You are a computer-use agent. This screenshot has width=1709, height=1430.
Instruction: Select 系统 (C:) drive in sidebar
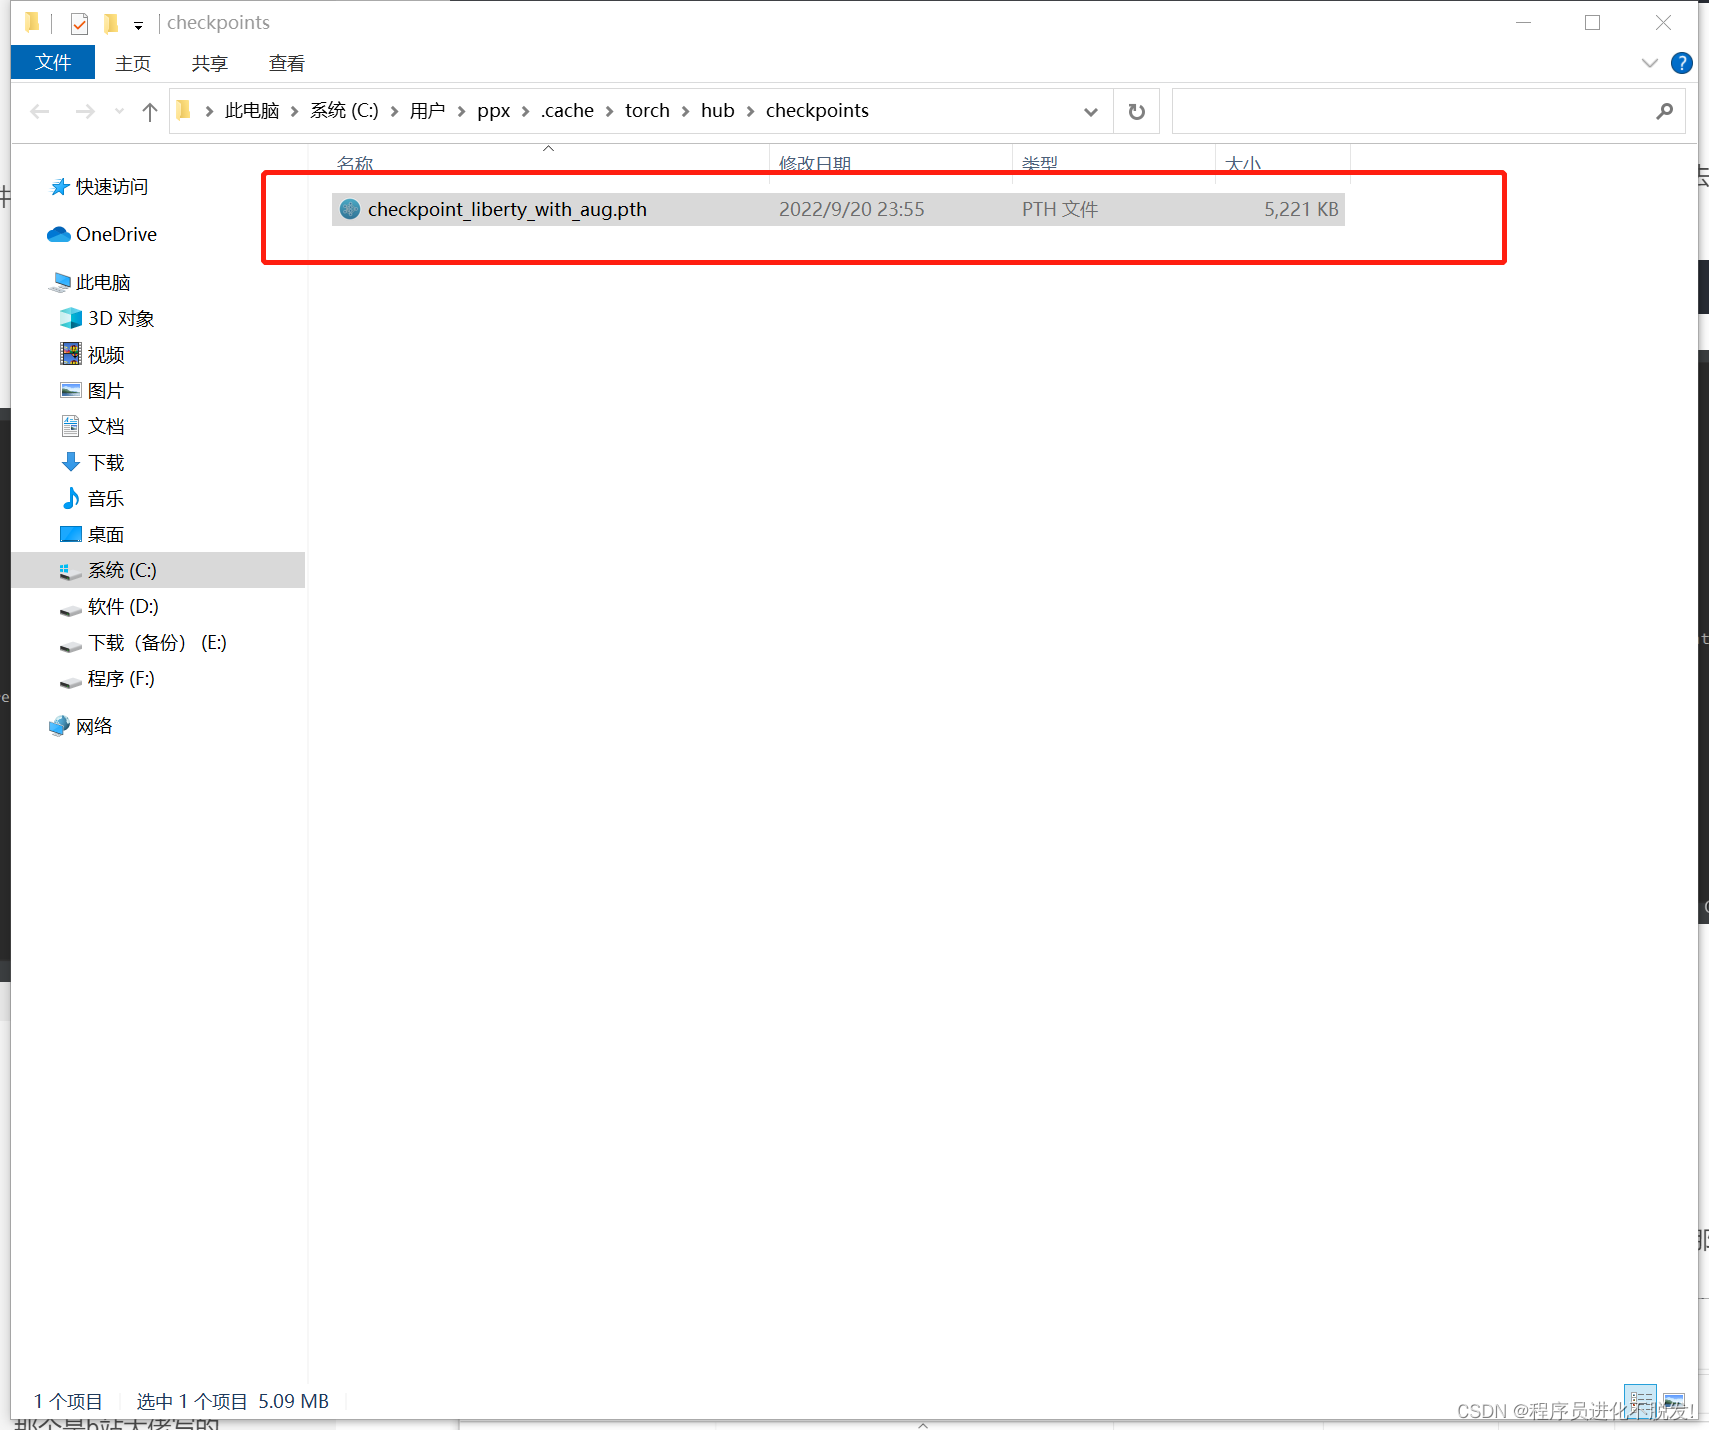point(158,570)
